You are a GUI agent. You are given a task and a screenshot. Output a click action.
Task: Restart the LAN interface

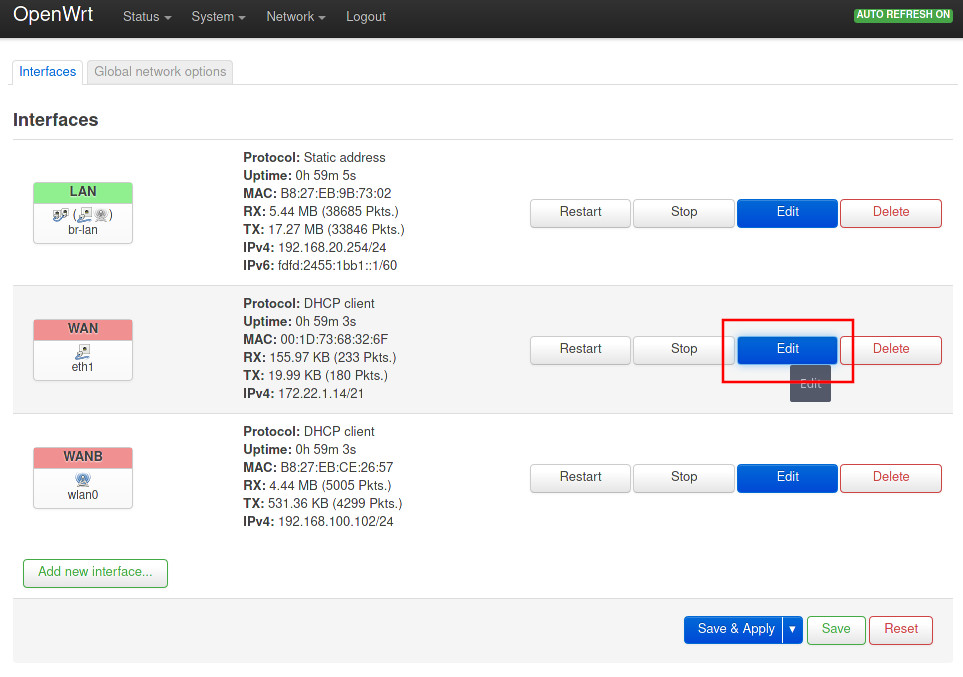pos(580,213)
